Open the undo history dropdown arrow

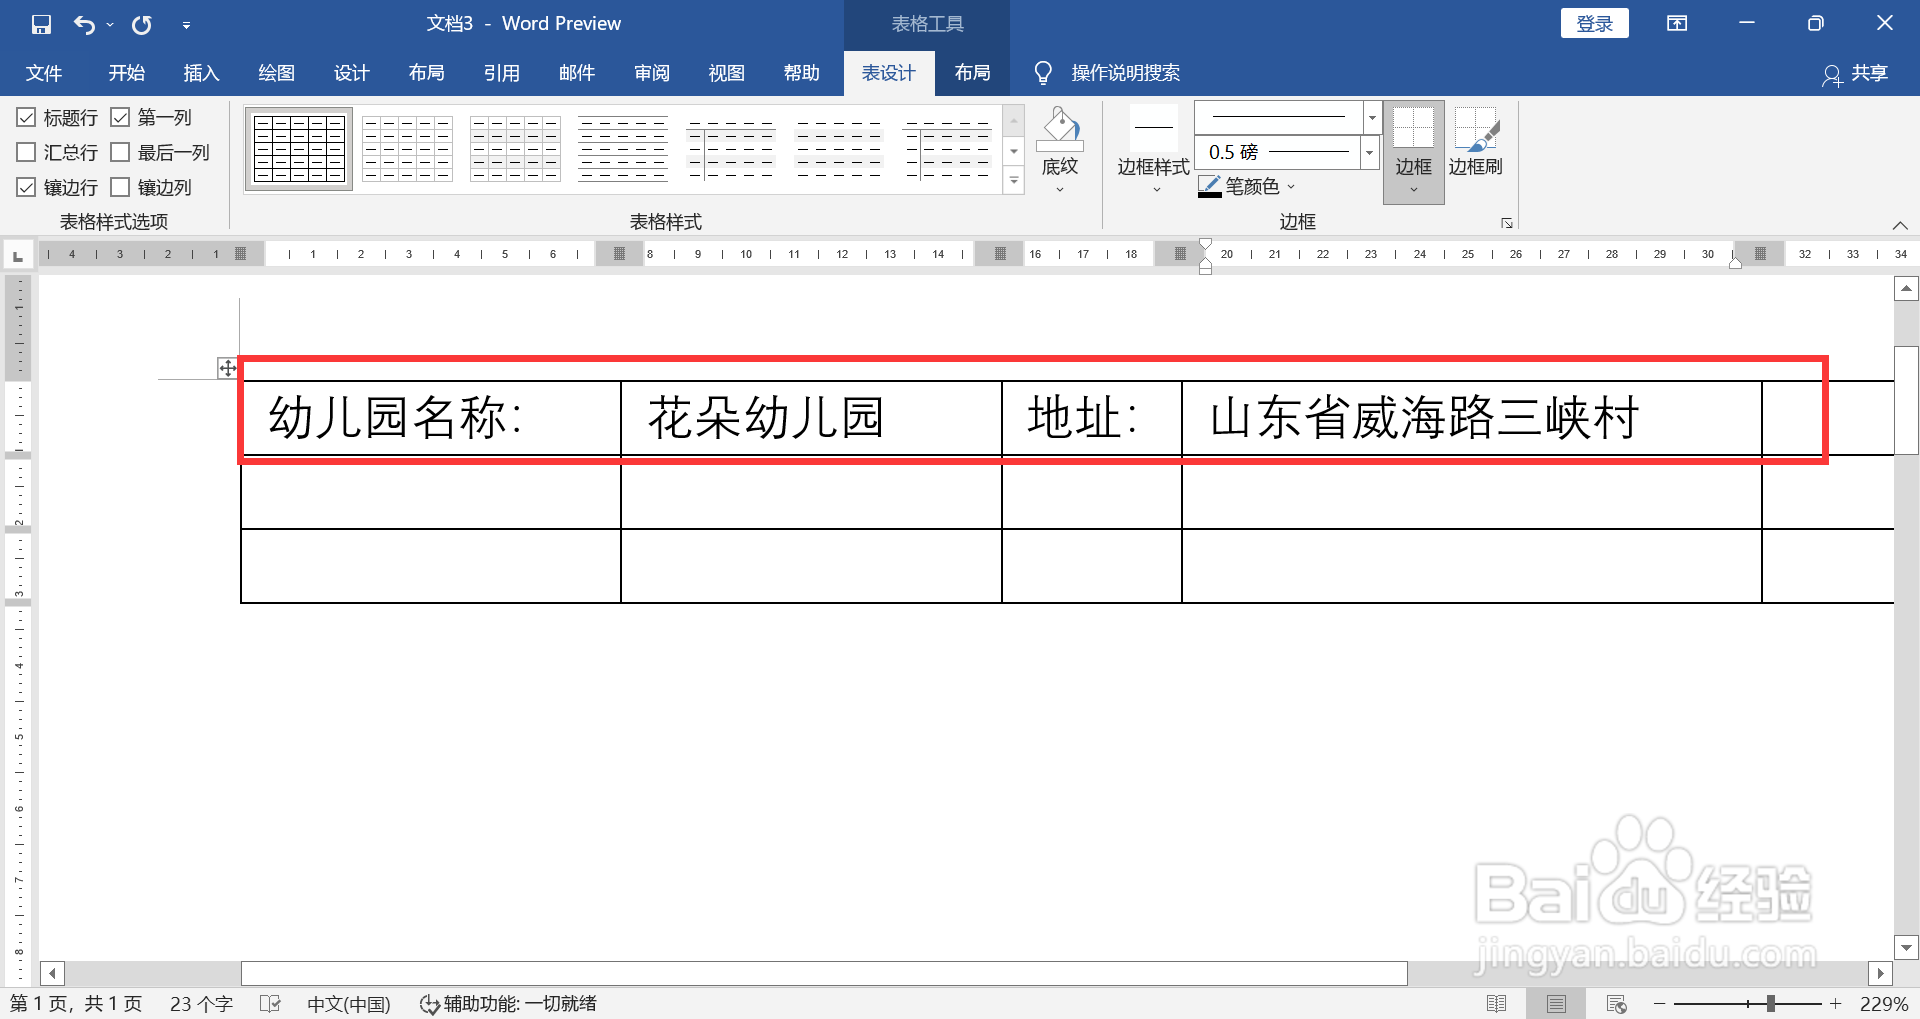[x=110, y=25]
